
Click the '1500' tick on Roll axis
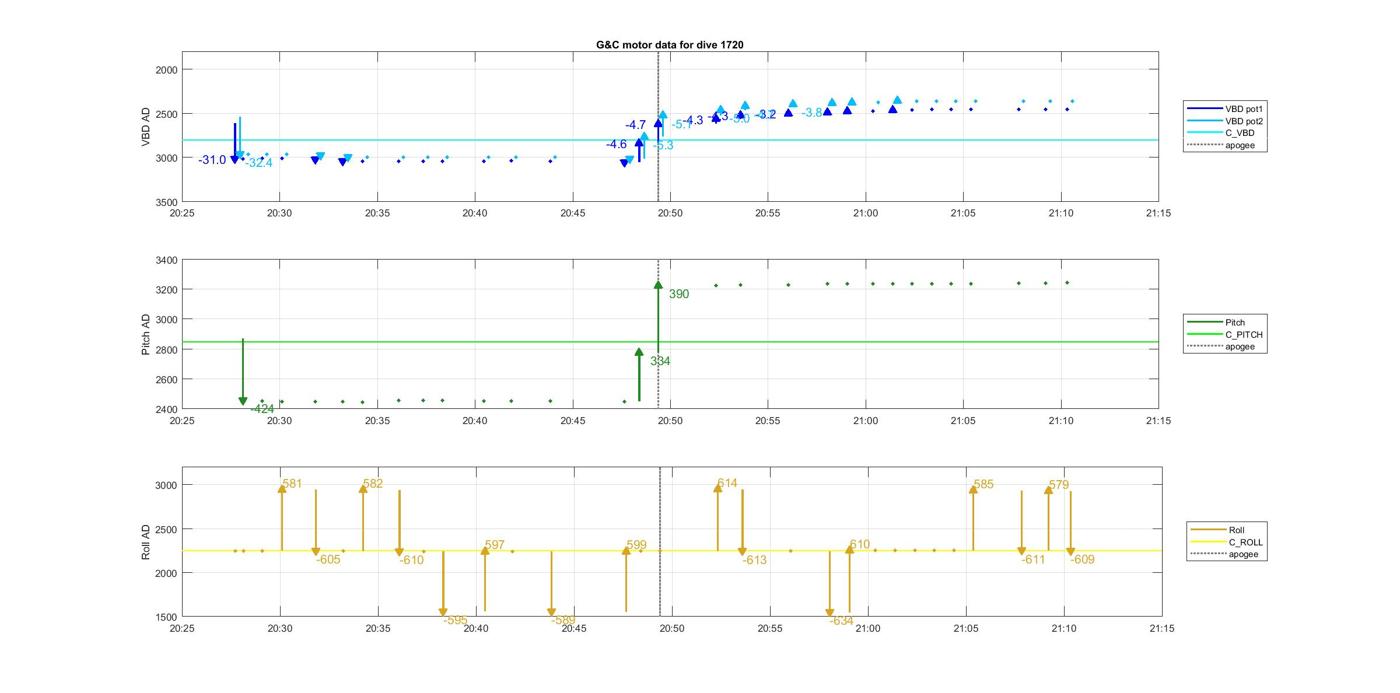pyautogui.click(x=165, y=617)
